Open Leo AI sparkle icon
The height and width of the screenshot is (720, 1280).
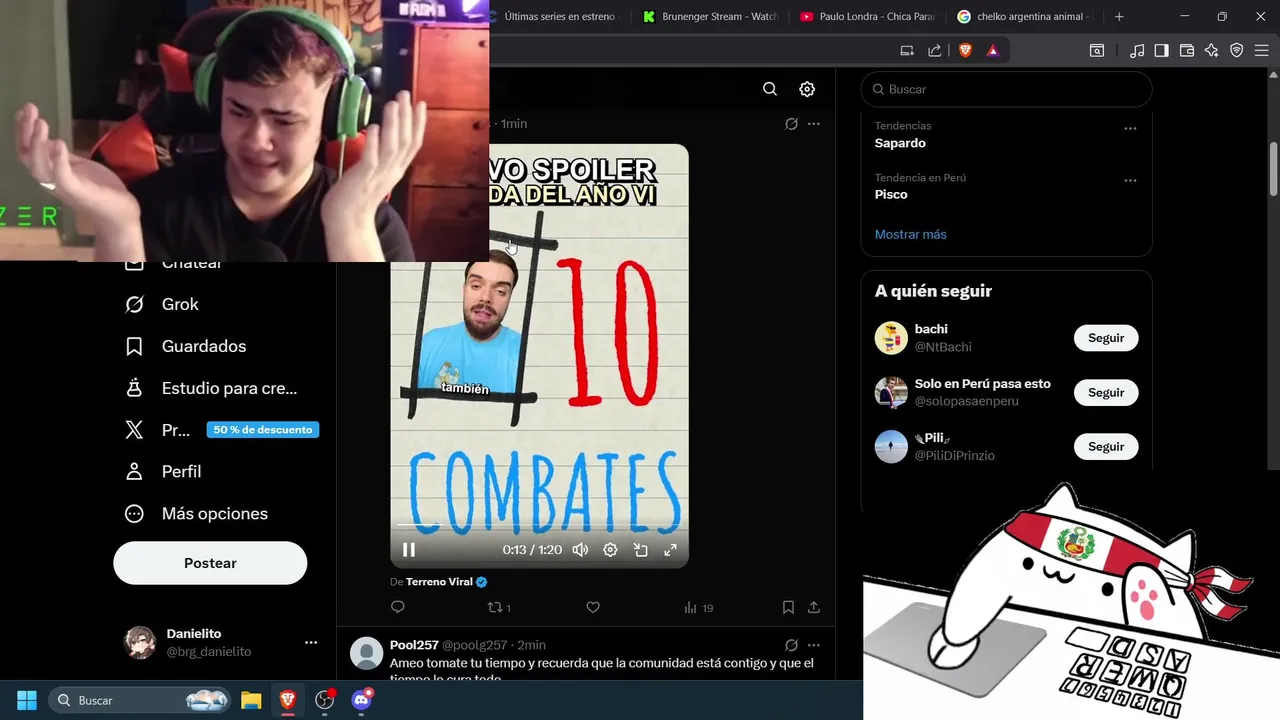pos(1212,50)
